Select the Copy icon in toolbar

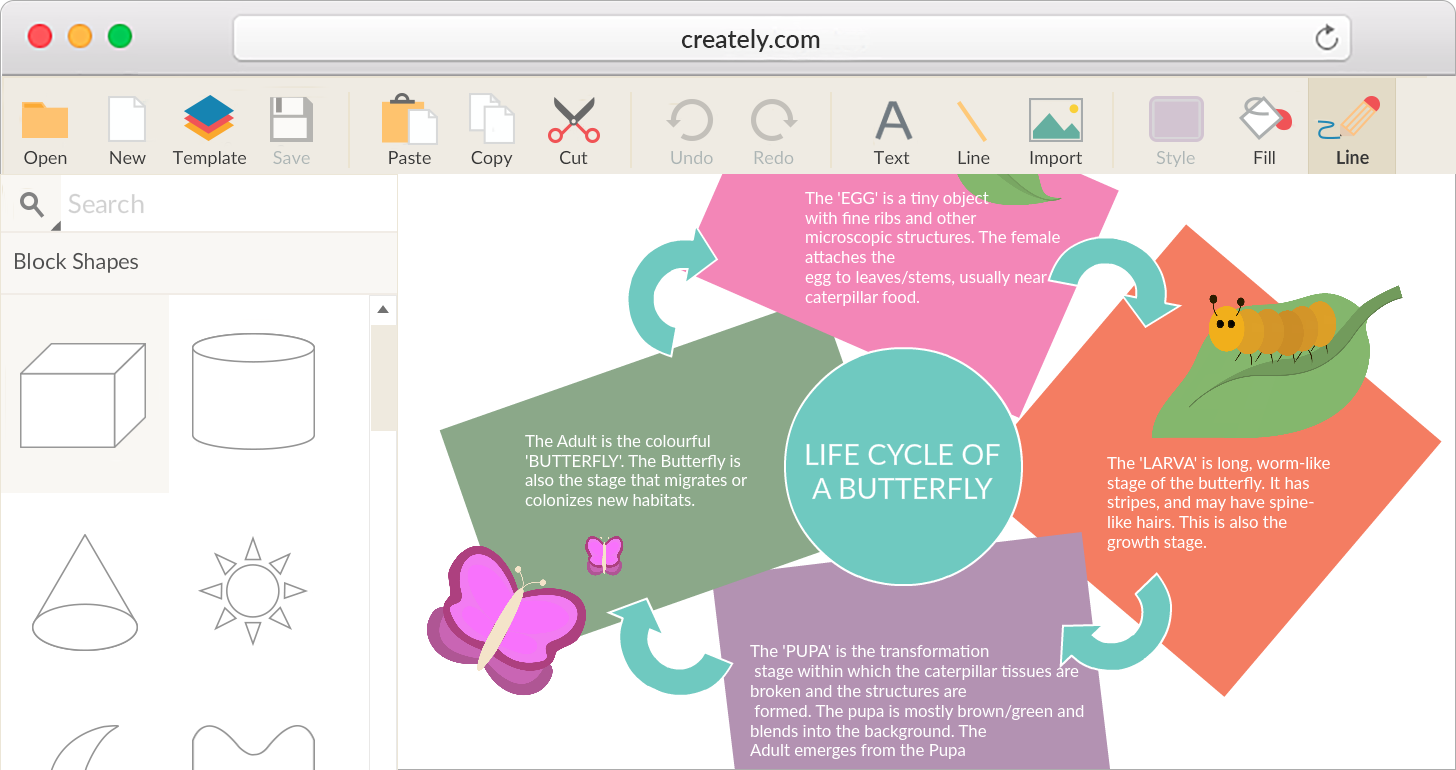[x=491, y=121]
